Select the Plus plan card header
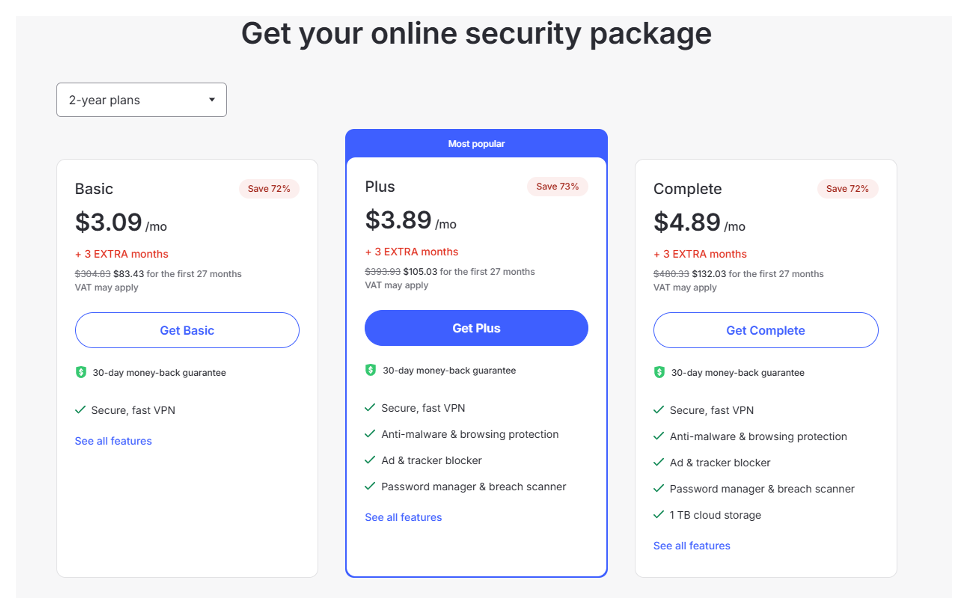 coord(380,186)
